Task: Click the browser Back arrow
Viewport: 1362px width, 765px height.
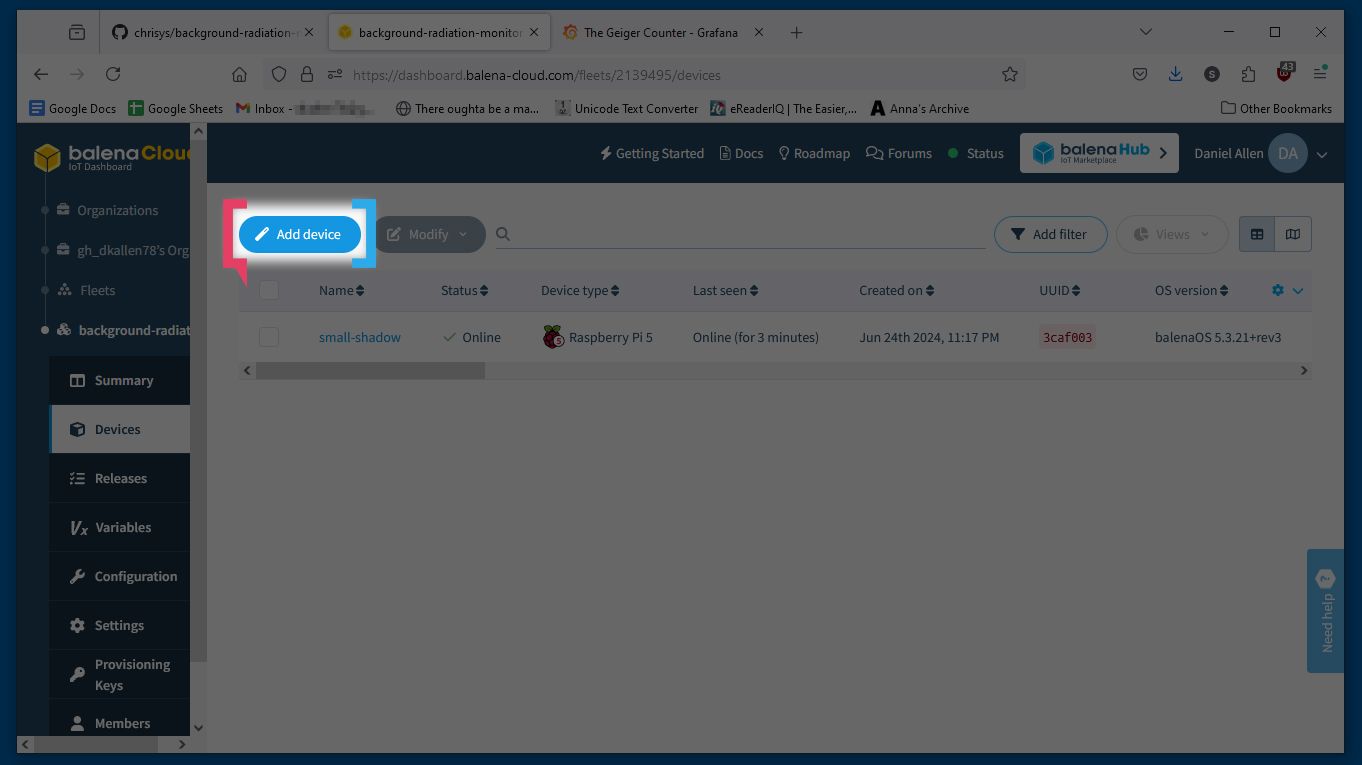Action: click(x=41, y=74)
